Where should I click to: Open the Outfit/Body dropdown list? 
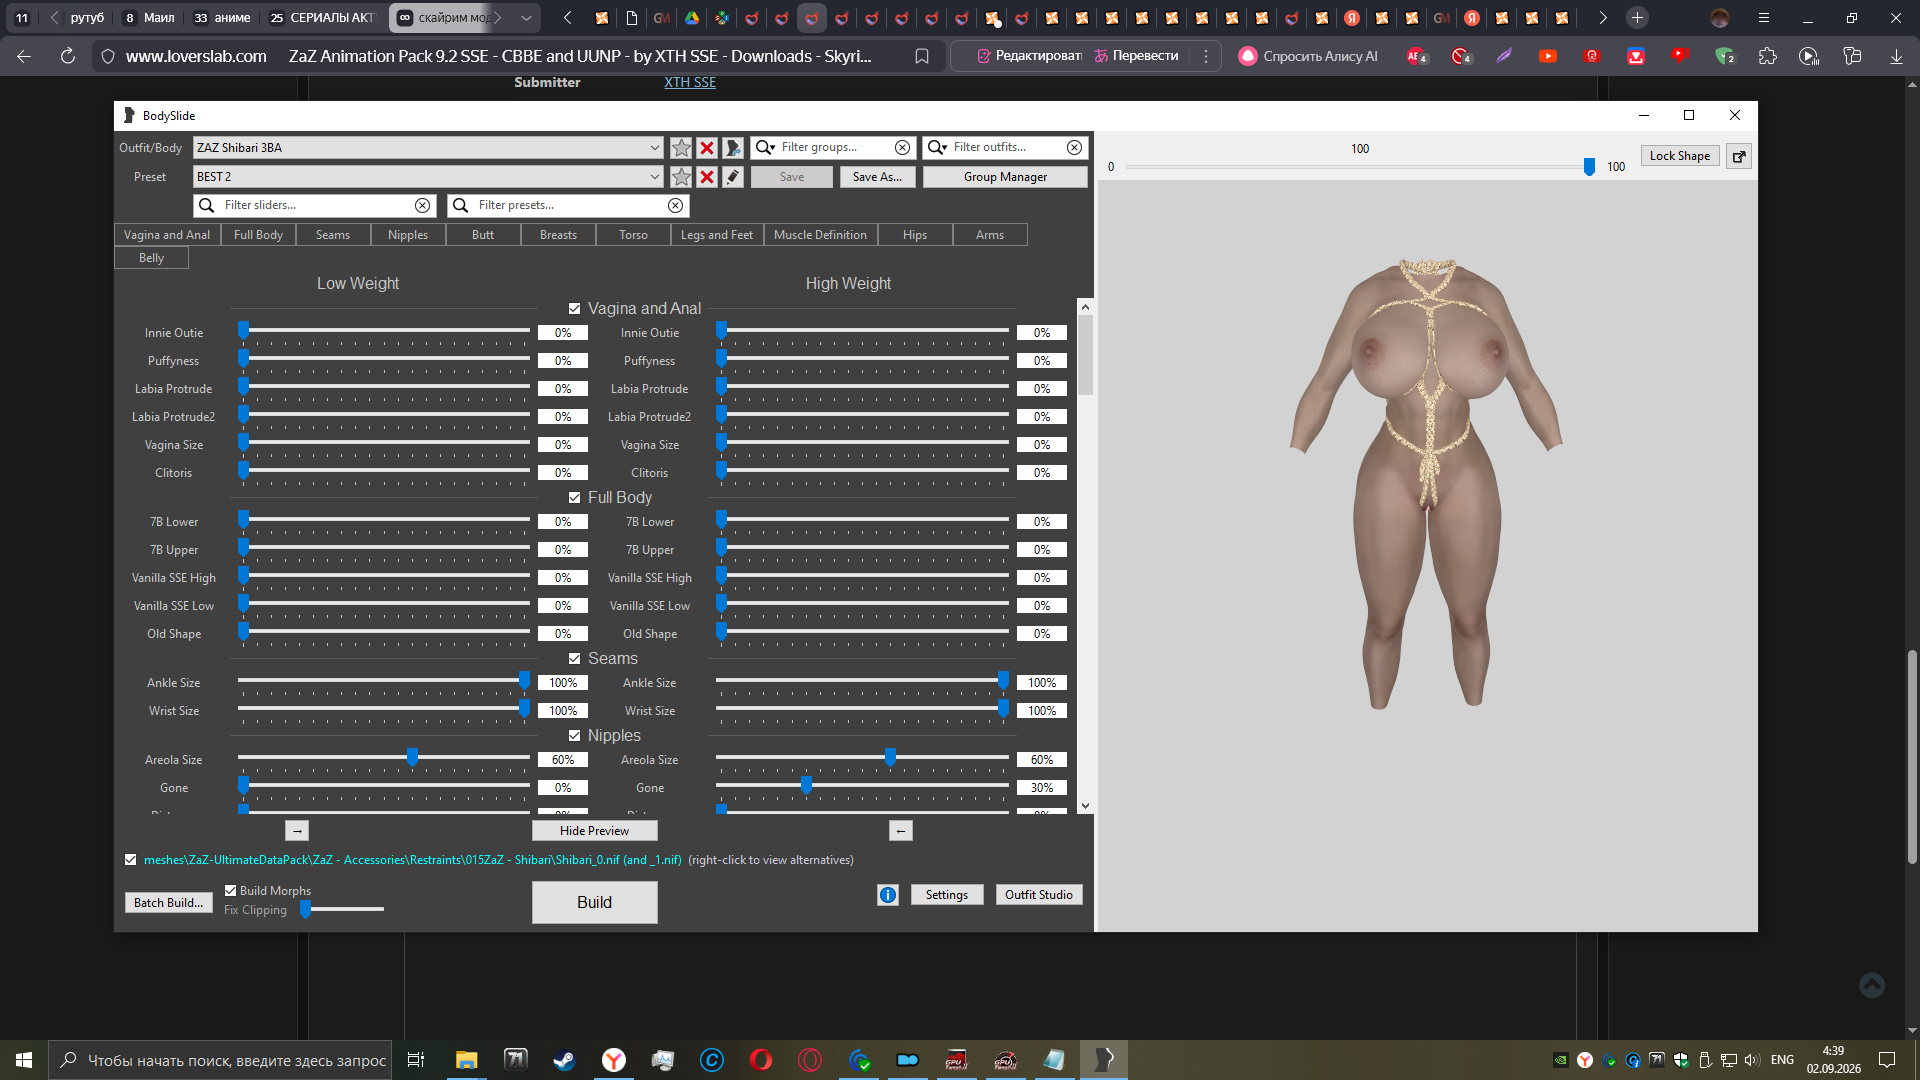[654, 148]
